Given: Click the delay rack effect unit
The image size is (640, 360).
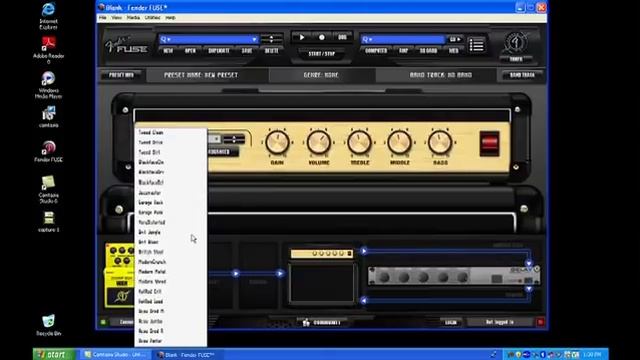Looking at the screenshot, I should coord(453,276).
